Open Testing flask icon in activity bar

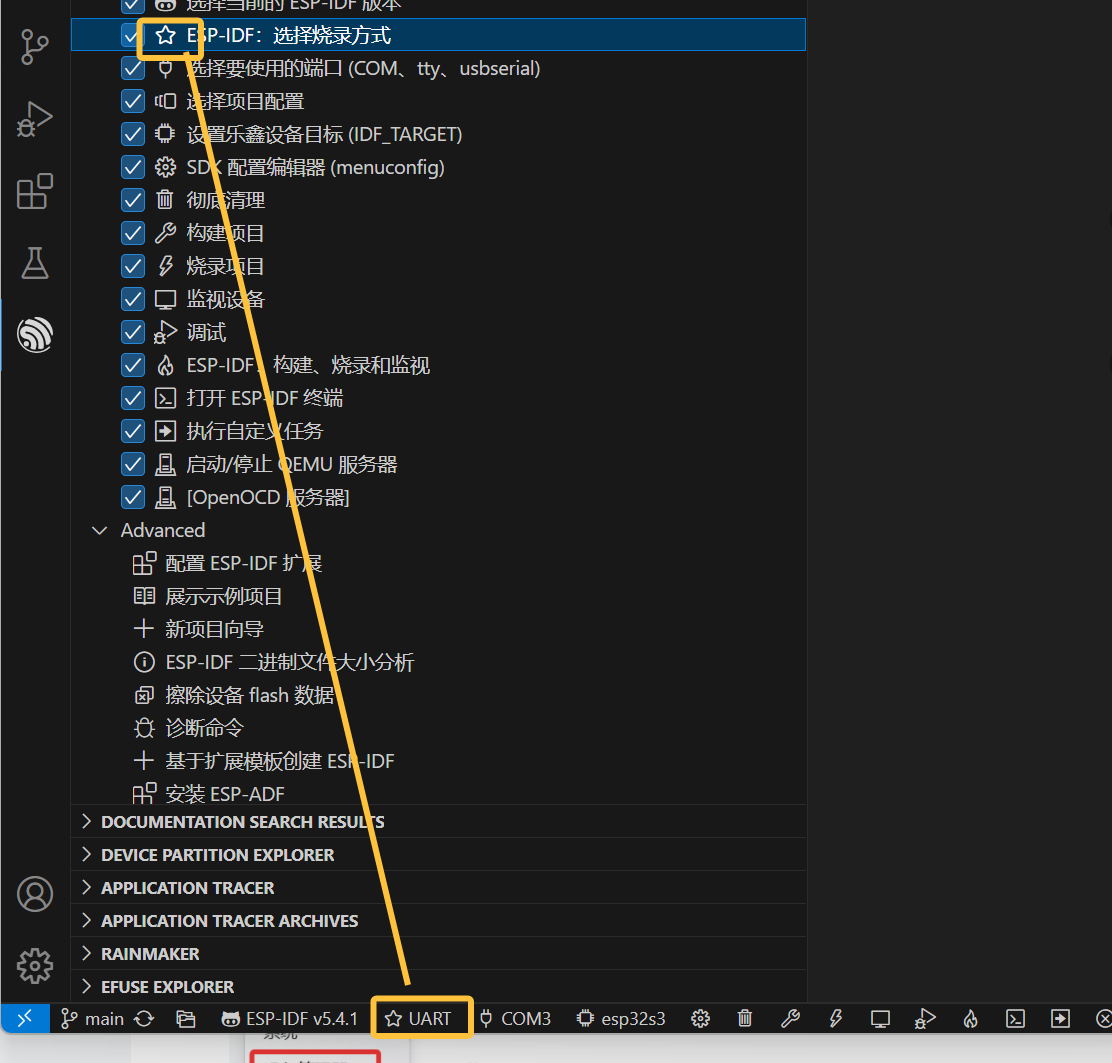point(34,263)
